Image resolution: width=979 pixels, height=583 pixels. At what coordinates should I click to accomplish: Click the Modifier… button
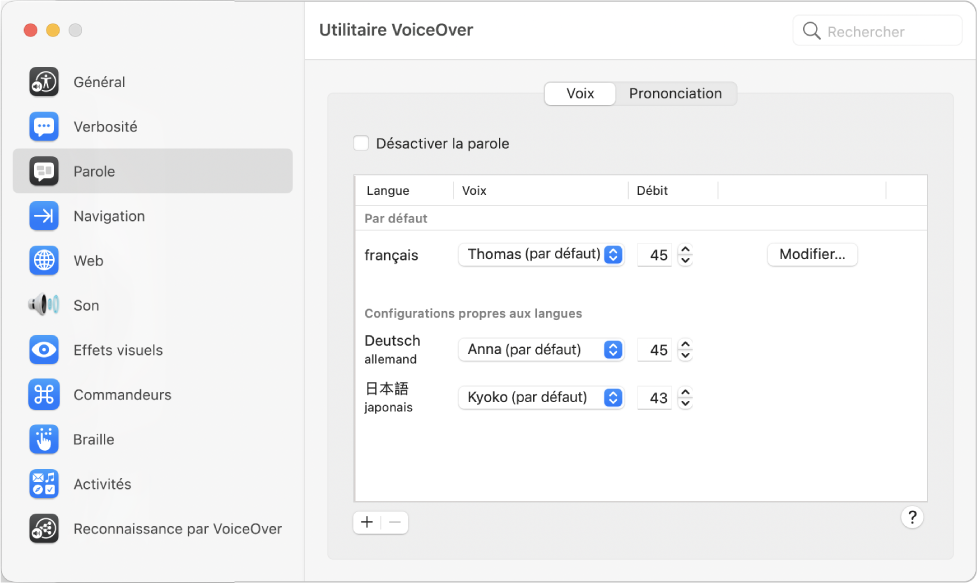click(x=812, y=255)
